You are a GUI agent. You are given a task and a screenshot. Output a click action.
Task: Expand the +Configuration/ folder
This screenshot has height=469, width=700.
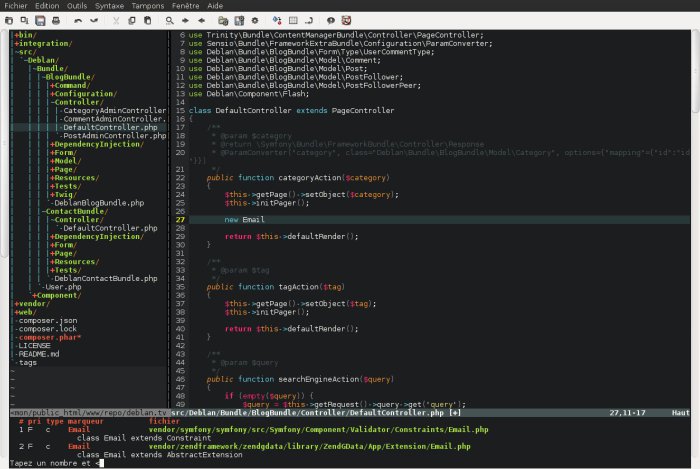pyautogui.click(x=83, y=94)
